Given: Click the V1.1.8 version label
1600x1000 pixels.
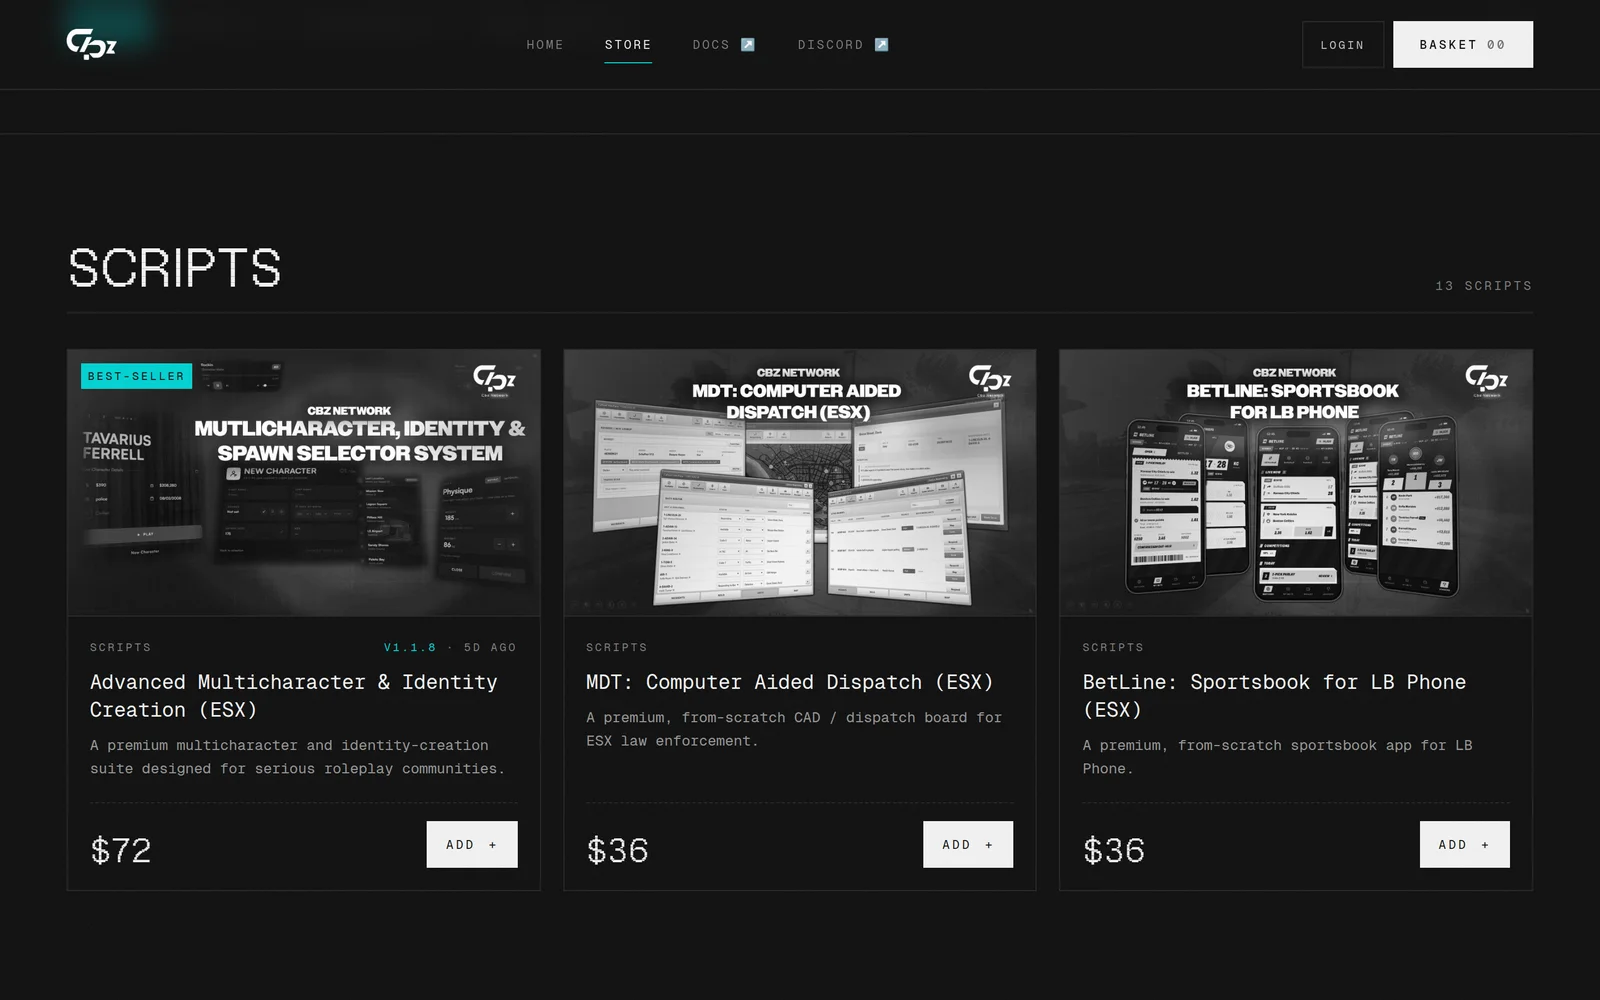Looking at the screenshot, I should [410, 647].
